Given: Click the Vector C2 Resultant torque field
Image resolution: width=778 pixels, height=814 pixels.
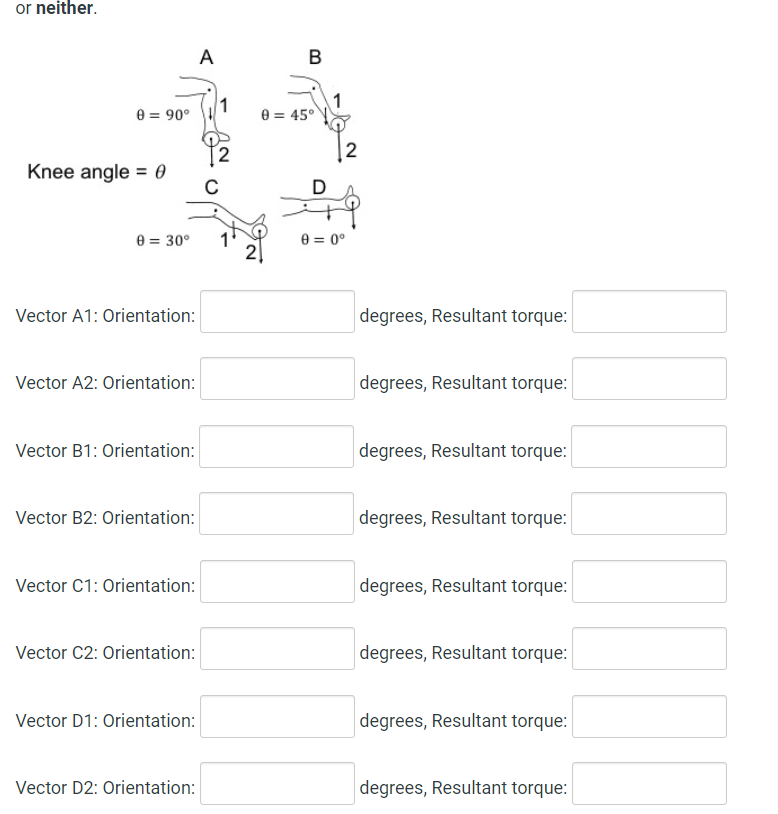Looking at the screenshot, I should 648,648.
